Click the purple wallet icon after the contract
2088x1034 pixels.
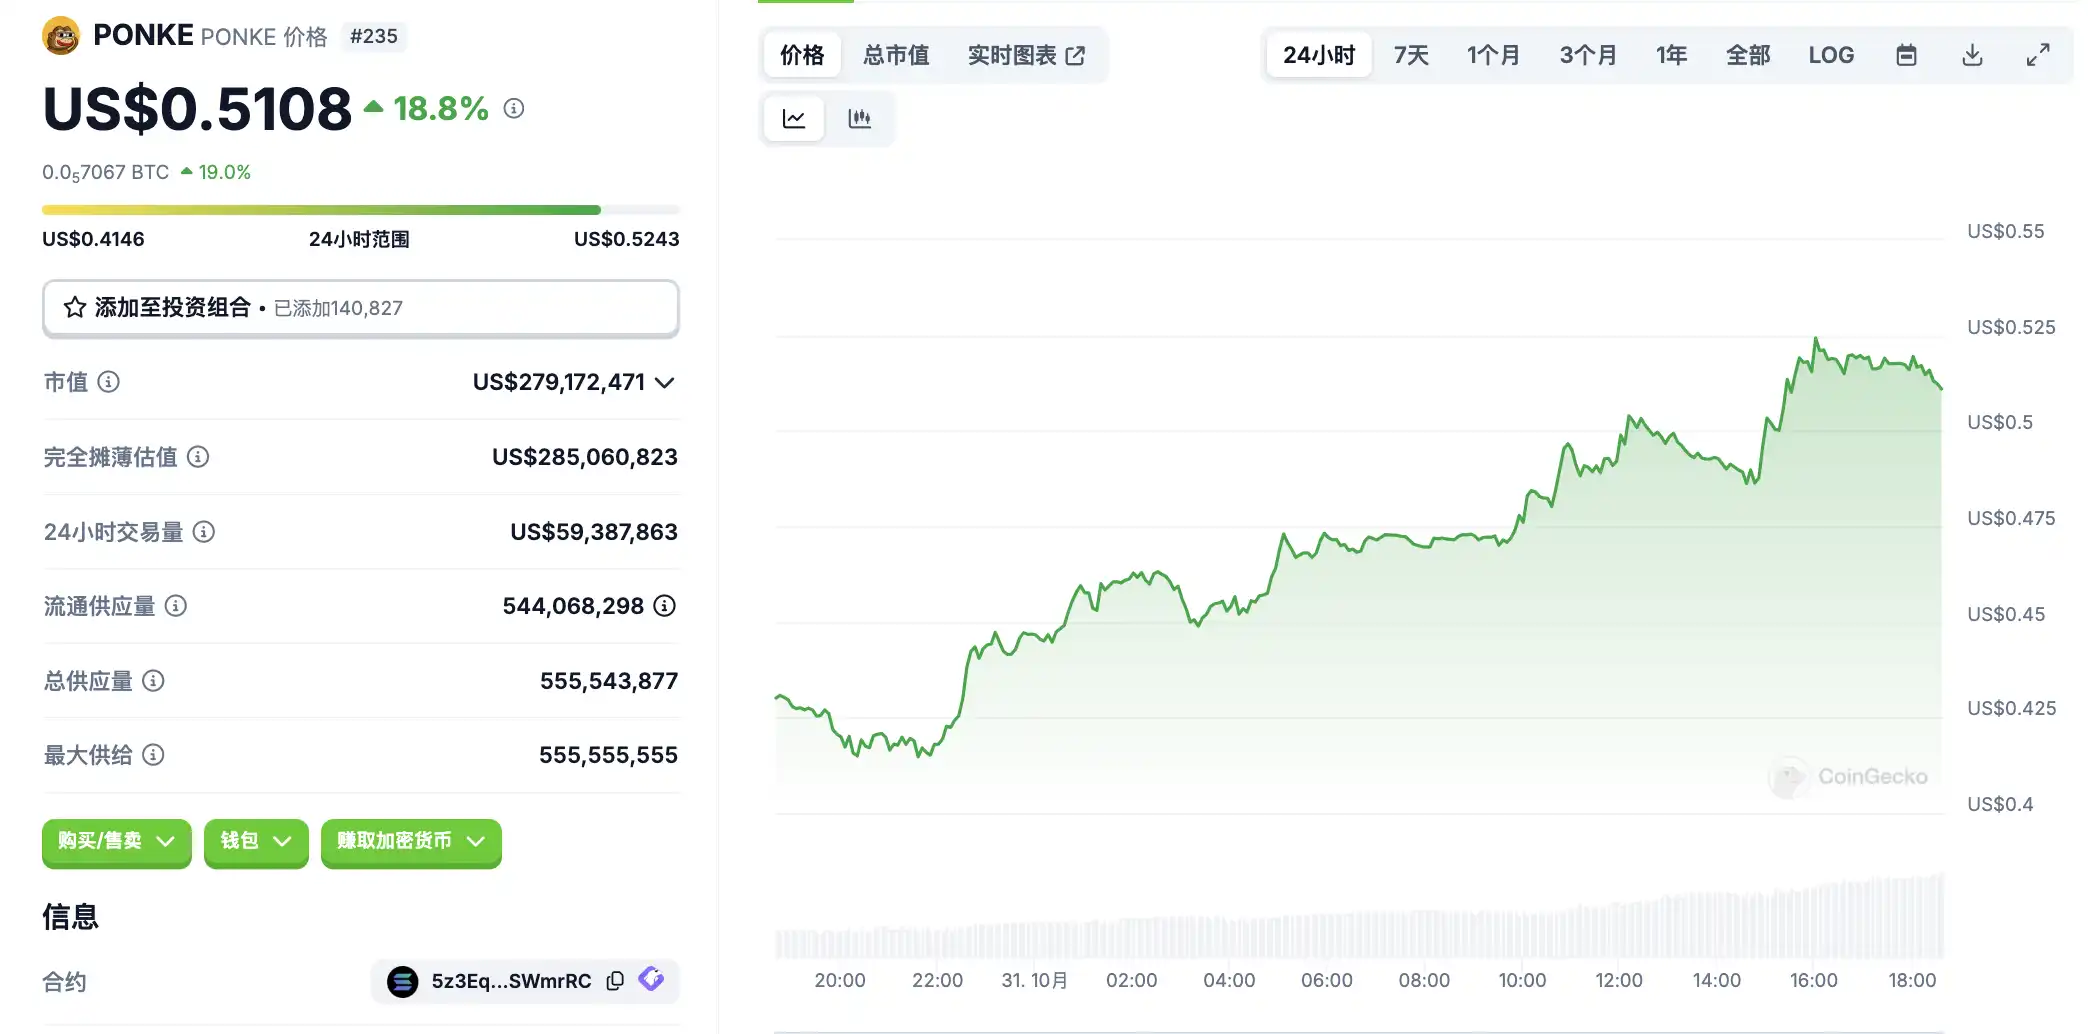652,980
